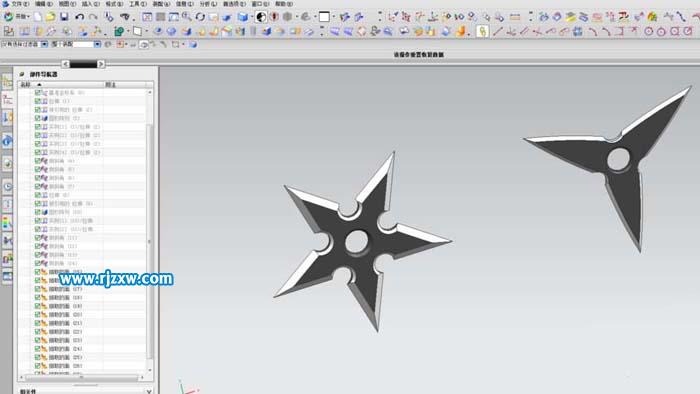Undo the last action
Screen dimensions: 700x394
(x=79, y=17)
